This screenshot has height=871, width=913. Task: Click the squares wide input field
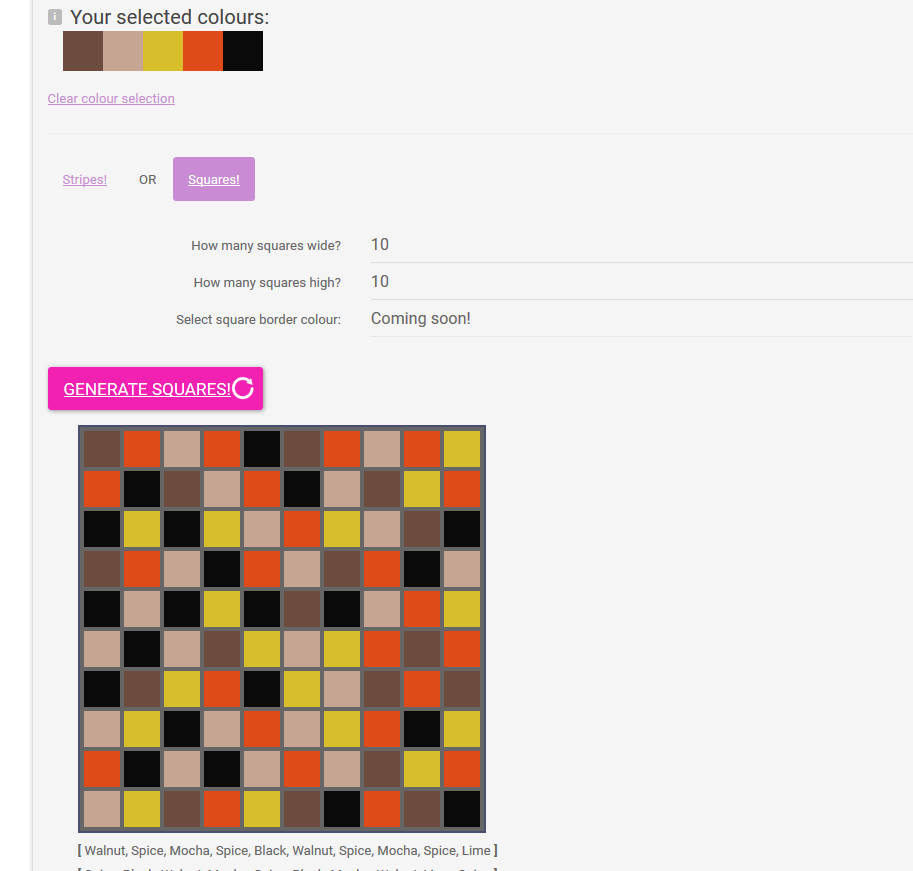[640, 245]
